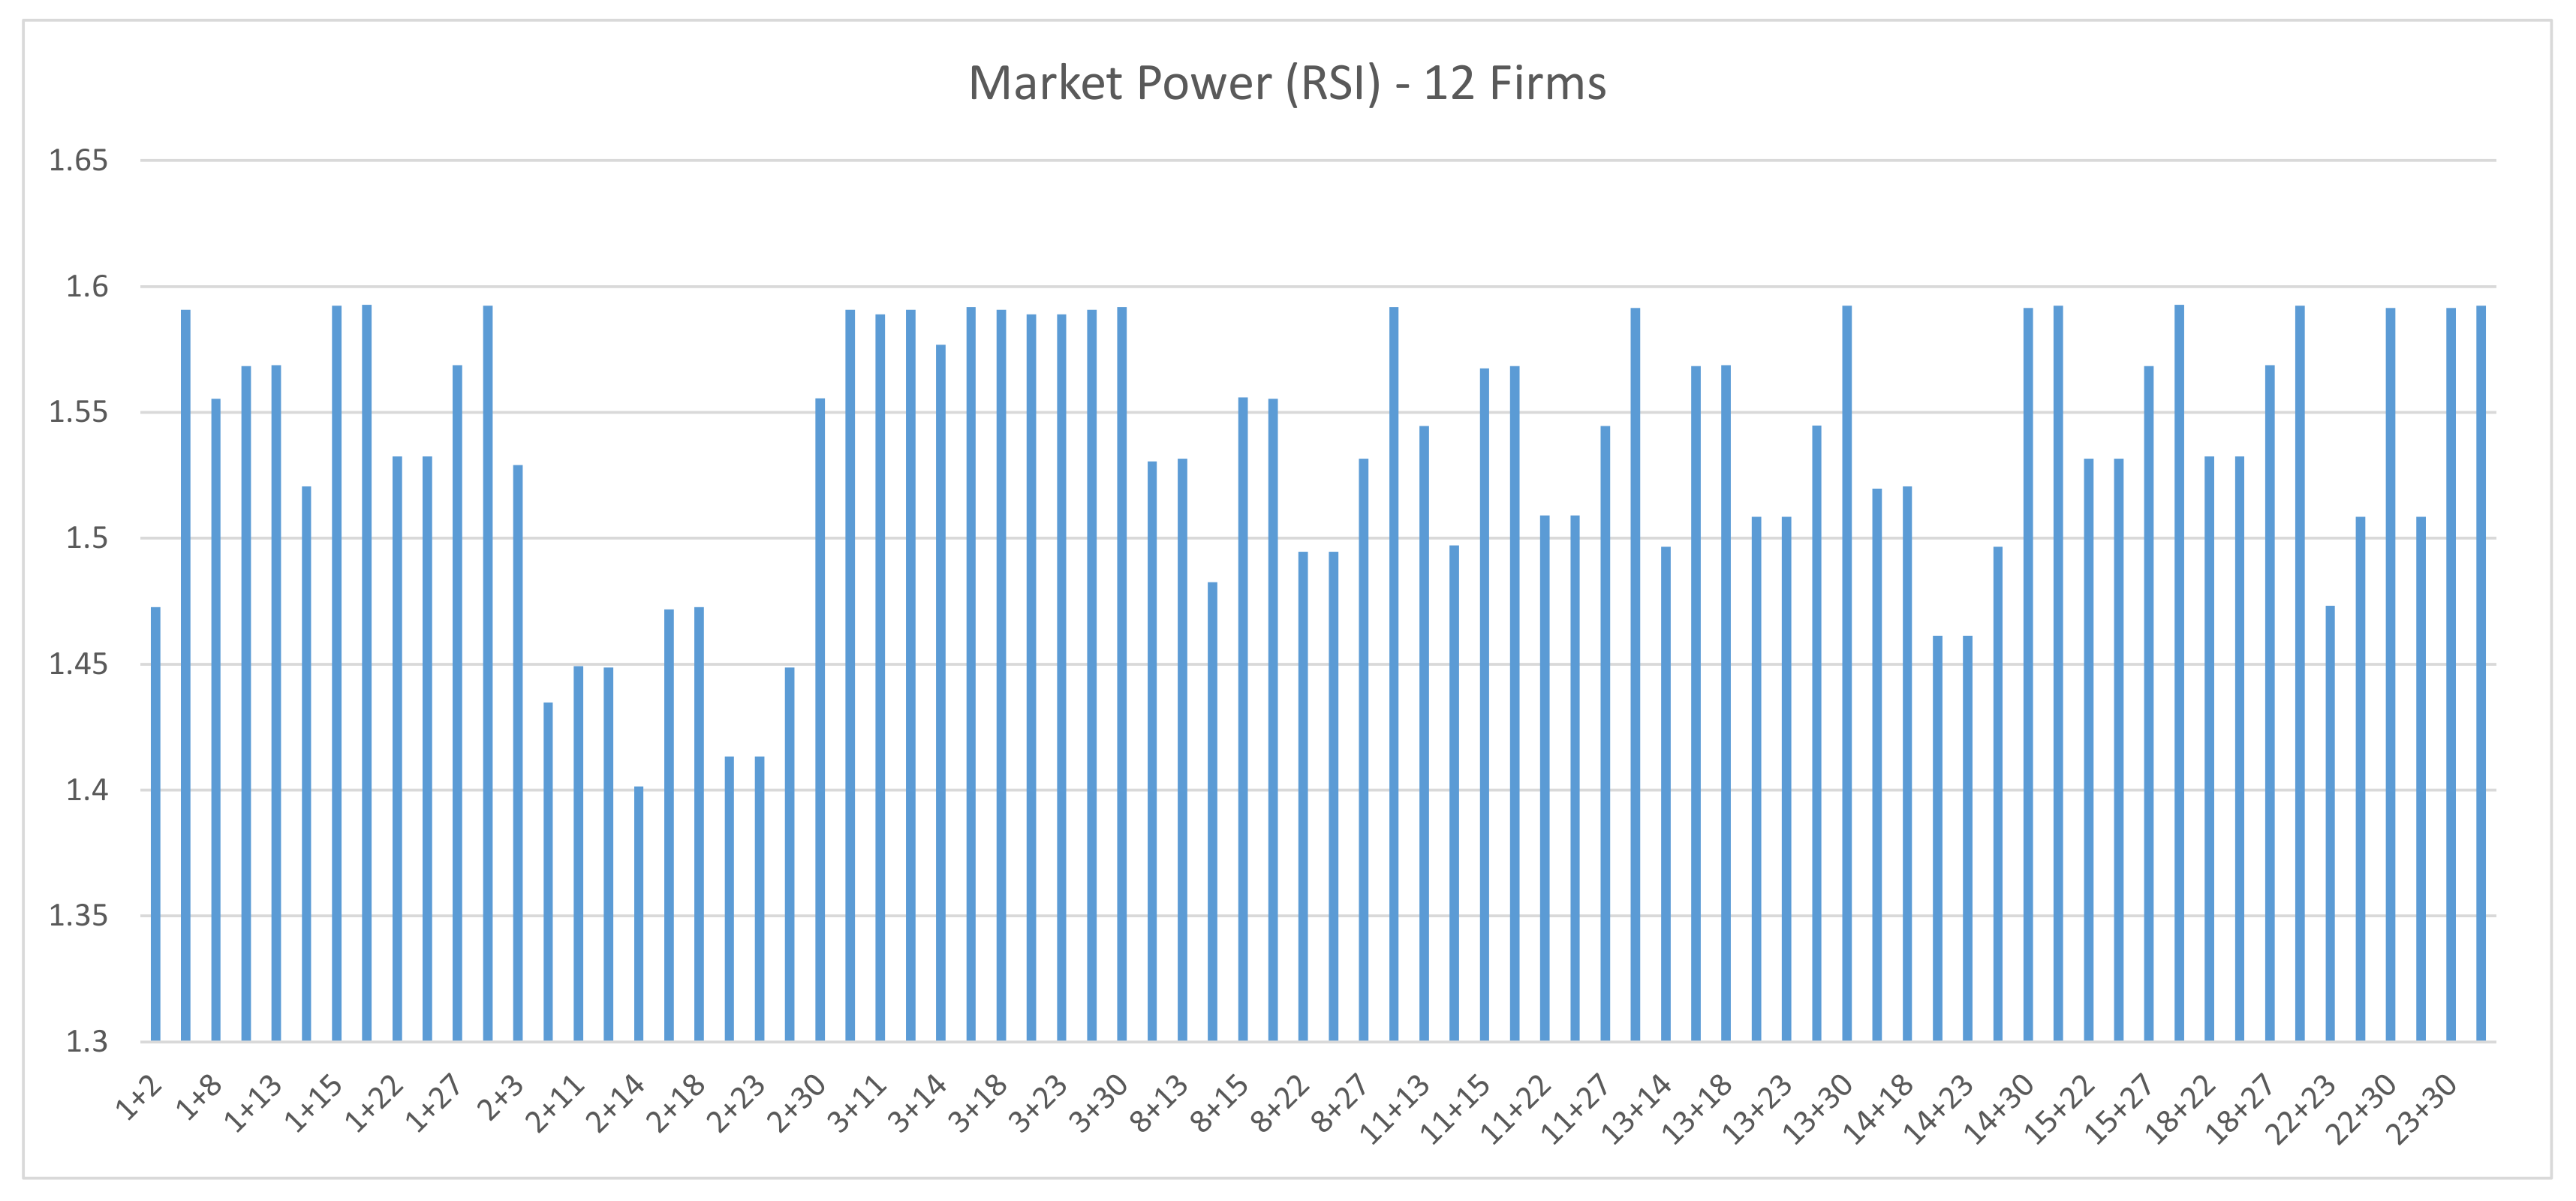Click the 1.6 y-axis label
The height and width of the screenshot is (1201, 2576).
point(86,287)
